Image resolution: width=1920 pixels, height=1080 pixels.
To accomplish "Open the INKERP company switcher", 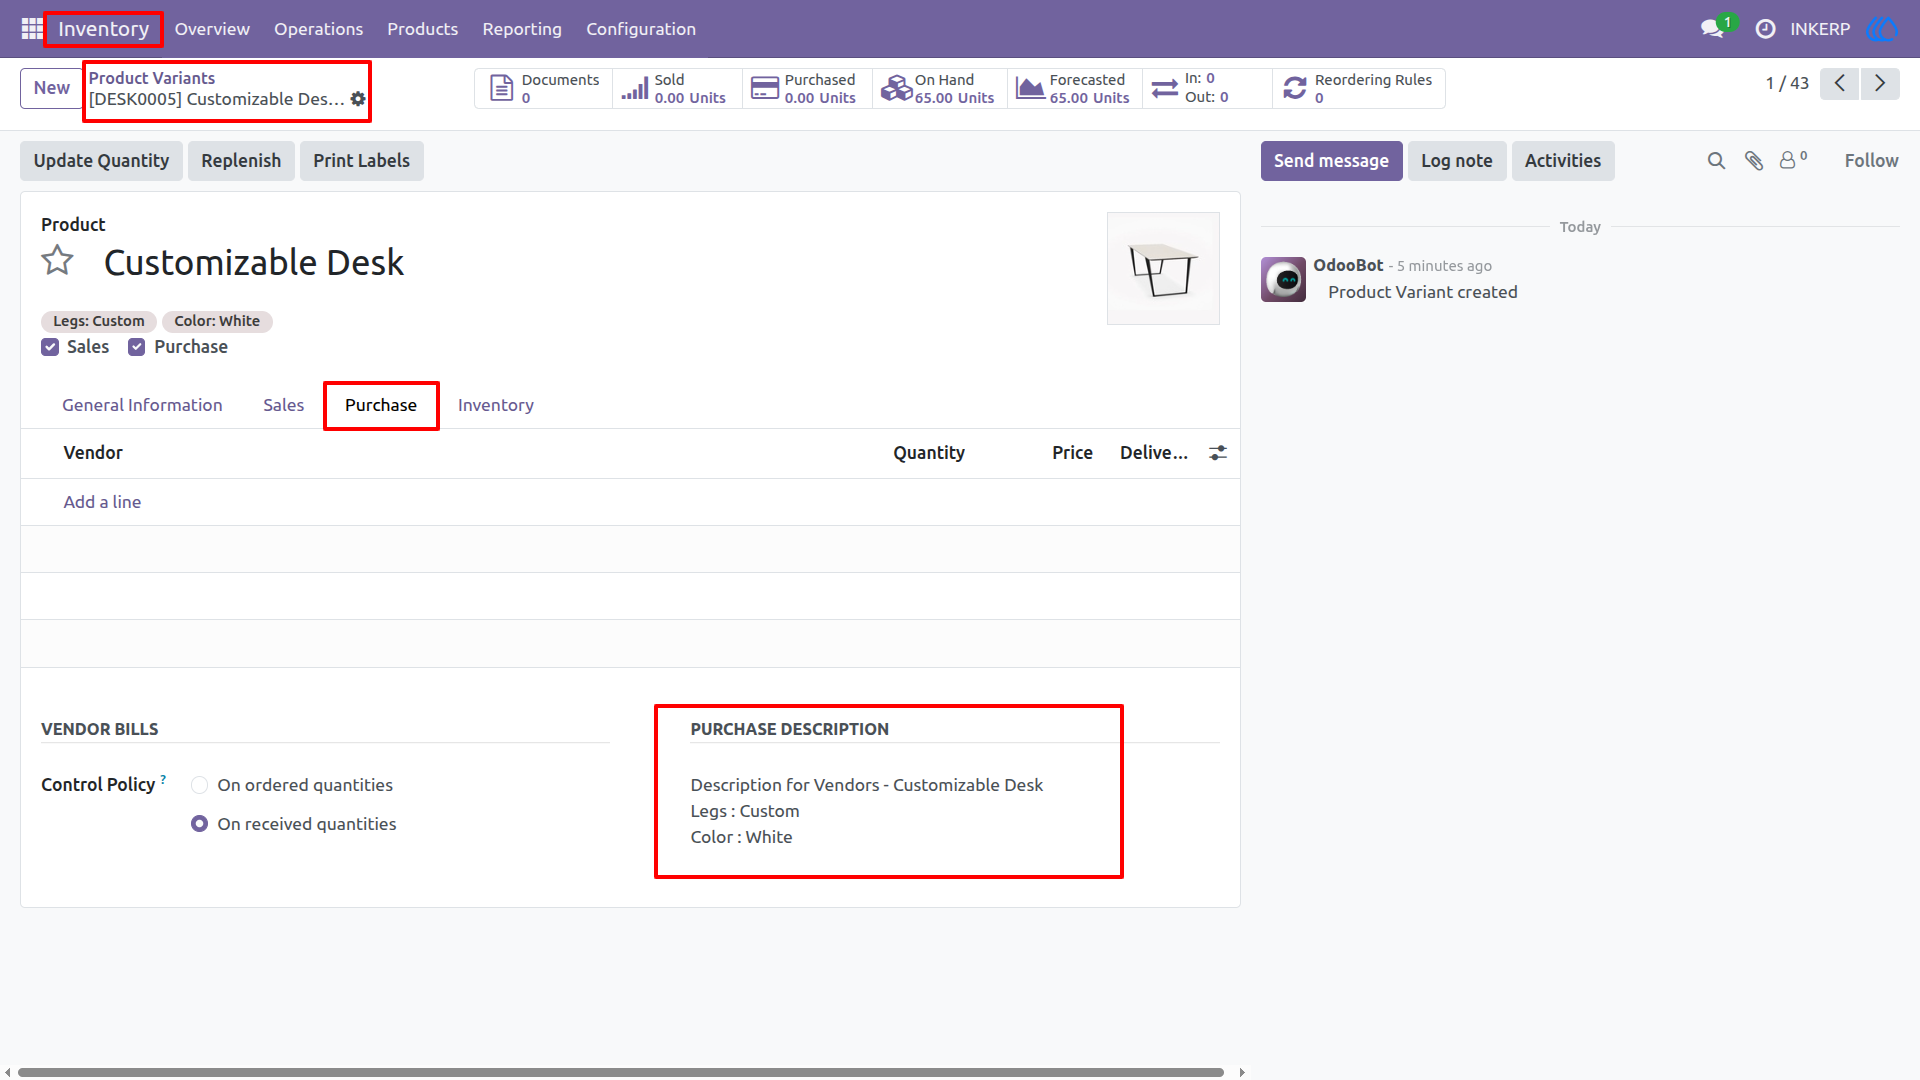I will 1820,29.
